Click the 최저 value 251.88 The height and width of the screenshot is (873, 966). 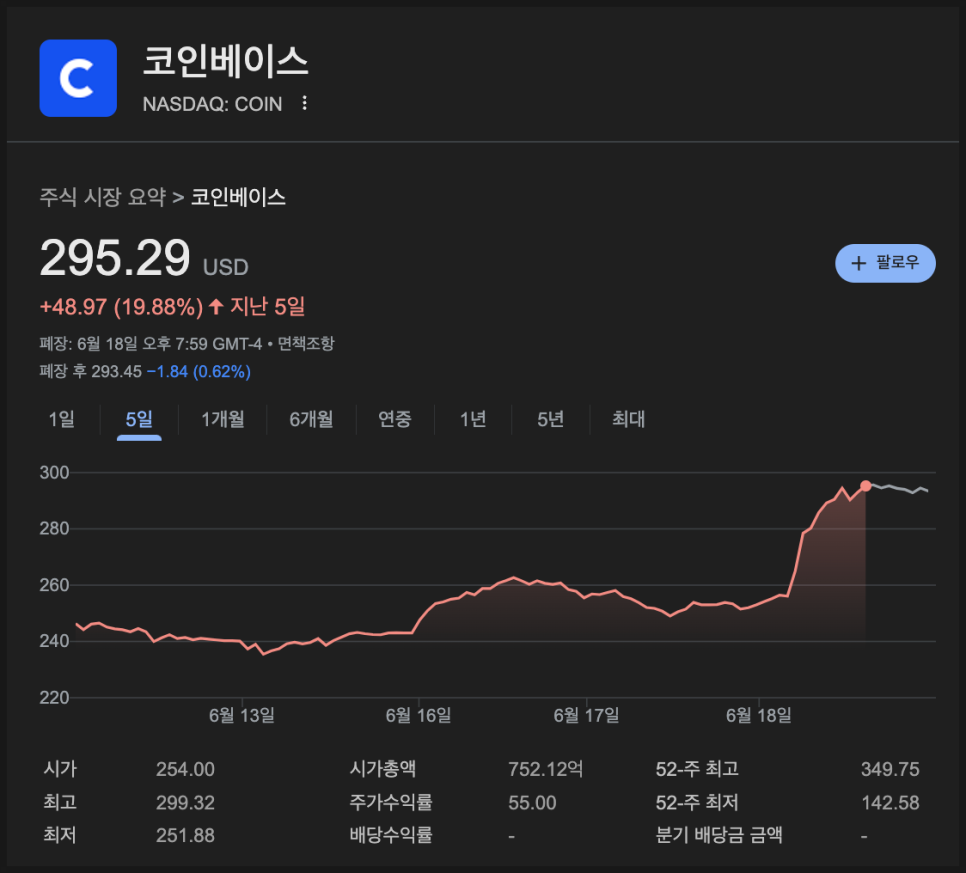pyautogui.click(x=185, y=835)
